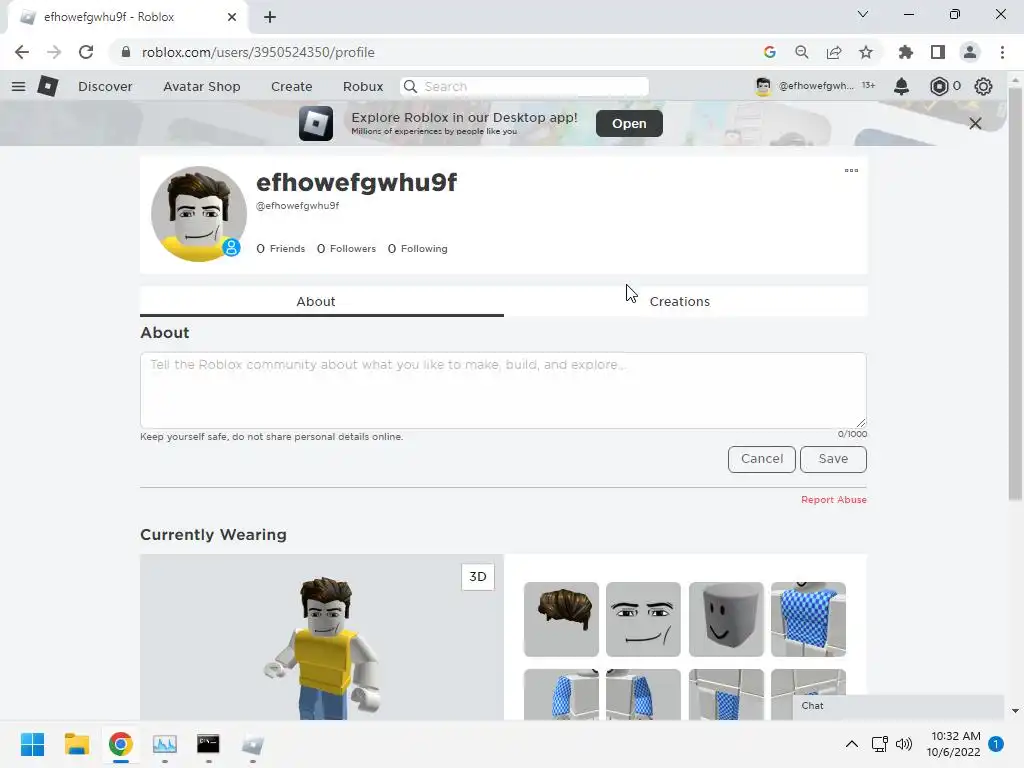Open the Avatar Shop
This screenshot has width=1024, height=768.
(202, 86)
